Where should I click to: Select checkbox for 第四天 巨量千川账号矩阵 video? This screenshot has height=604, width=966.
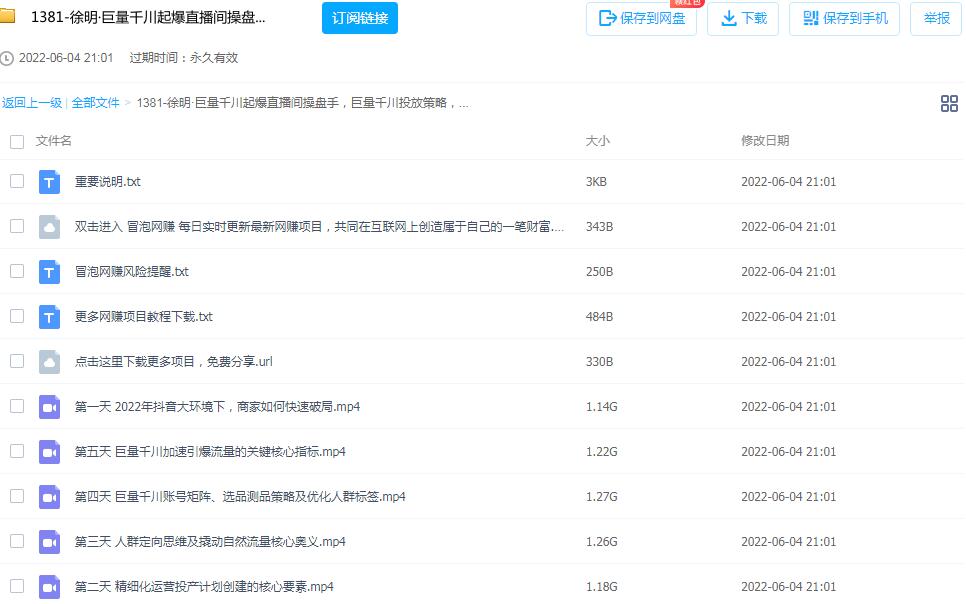click(17, 496)
